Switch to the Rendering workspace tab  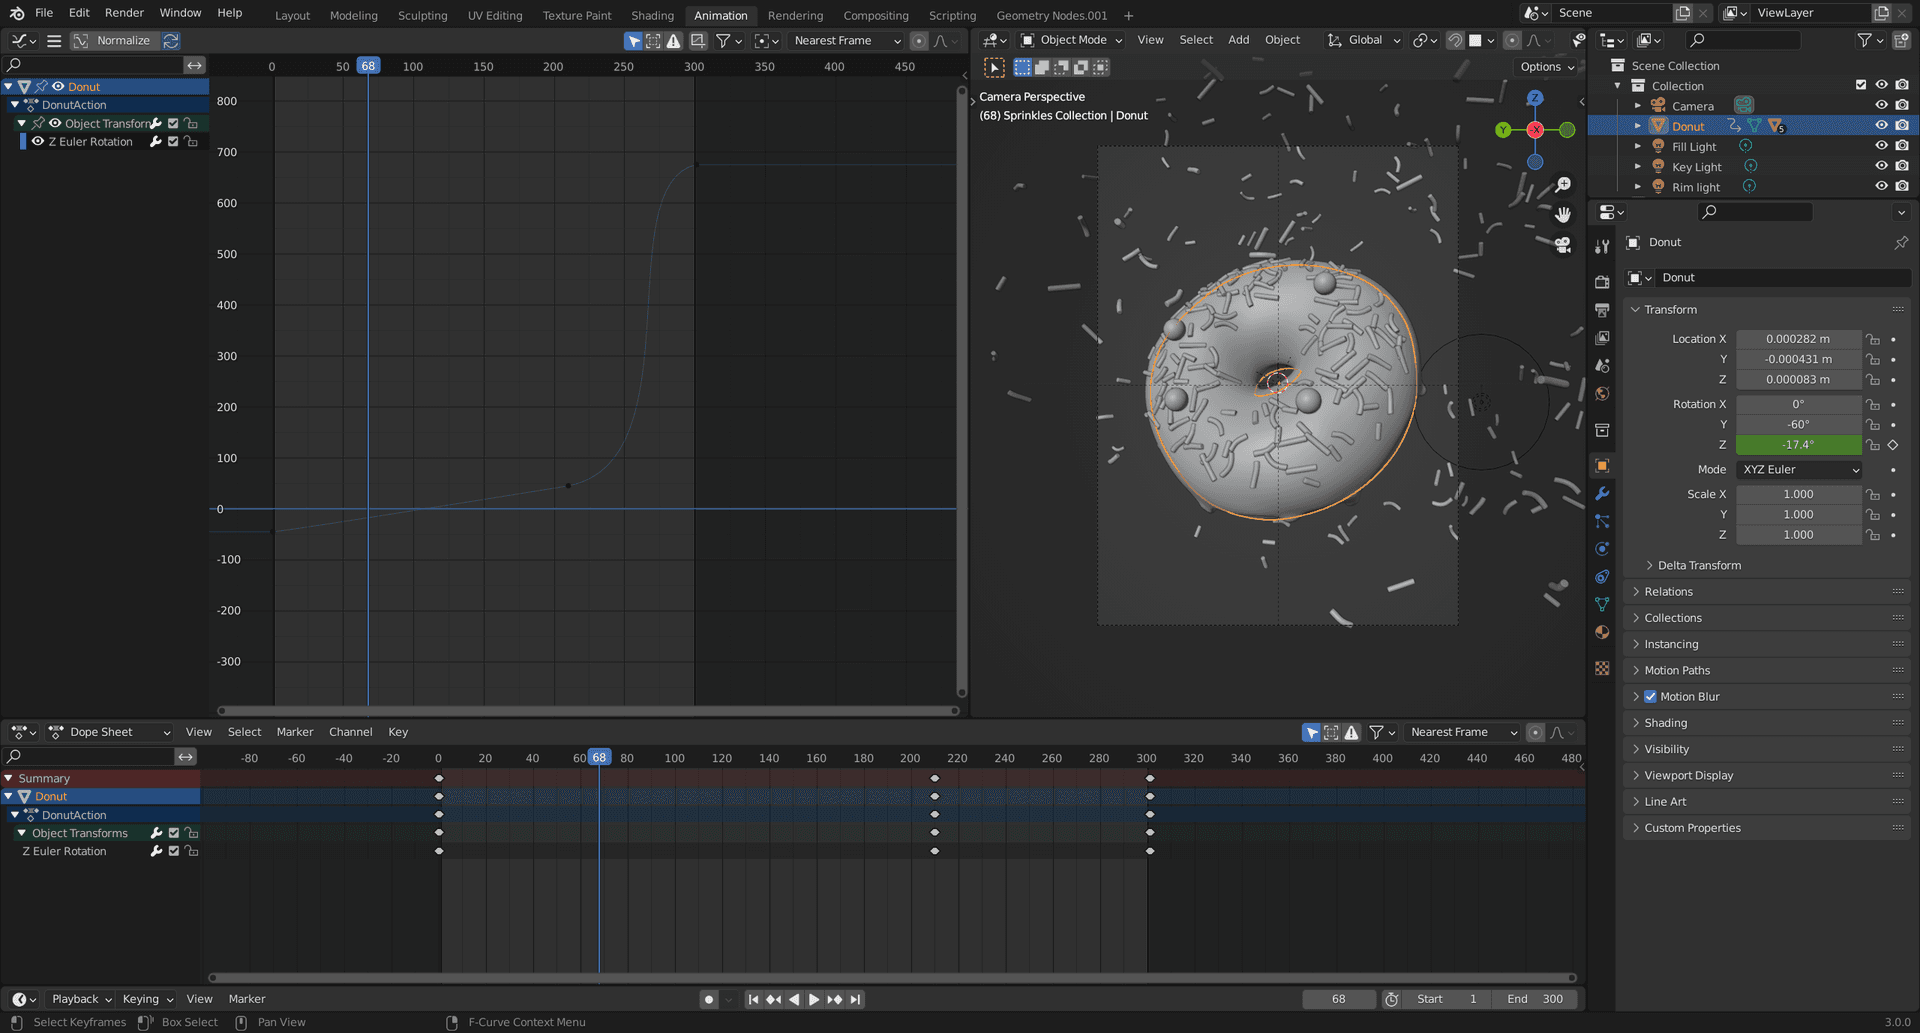[x=795, y=15]
